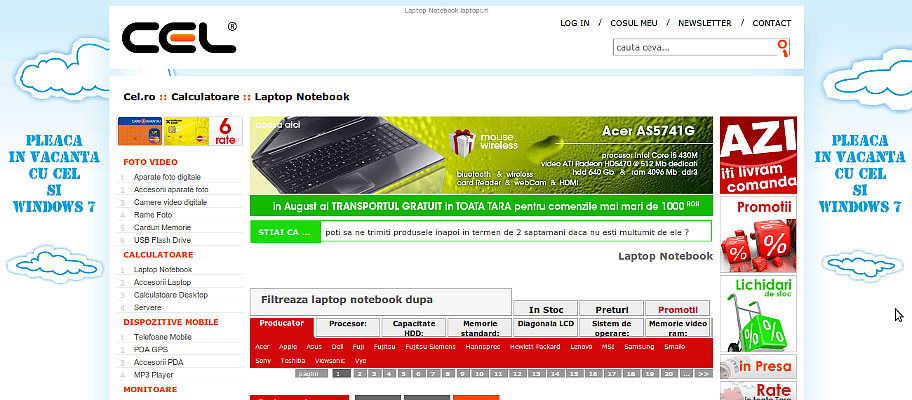Open the NEWSLETTER link
The image size is (912, 400).
coord(704,23)
